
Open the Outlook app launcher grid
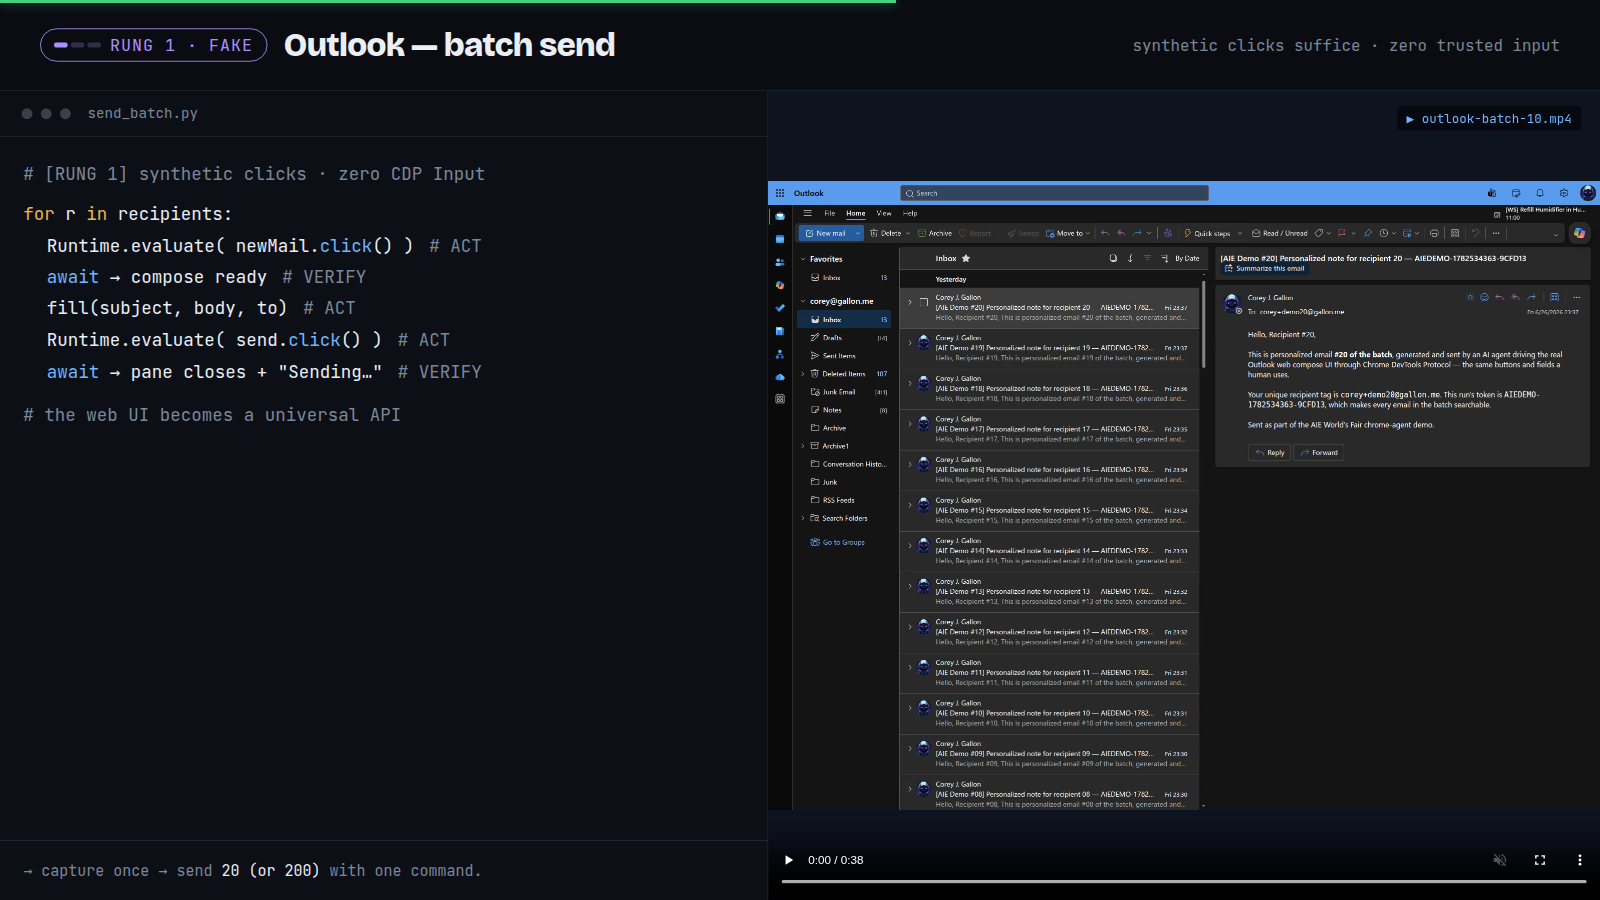tap(780, 193)
